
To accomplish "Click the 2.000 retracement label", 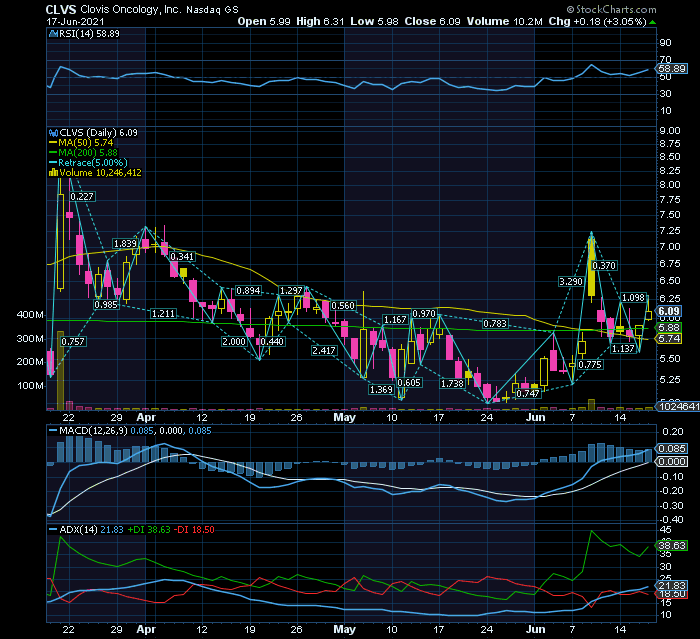I will [234, 342].
